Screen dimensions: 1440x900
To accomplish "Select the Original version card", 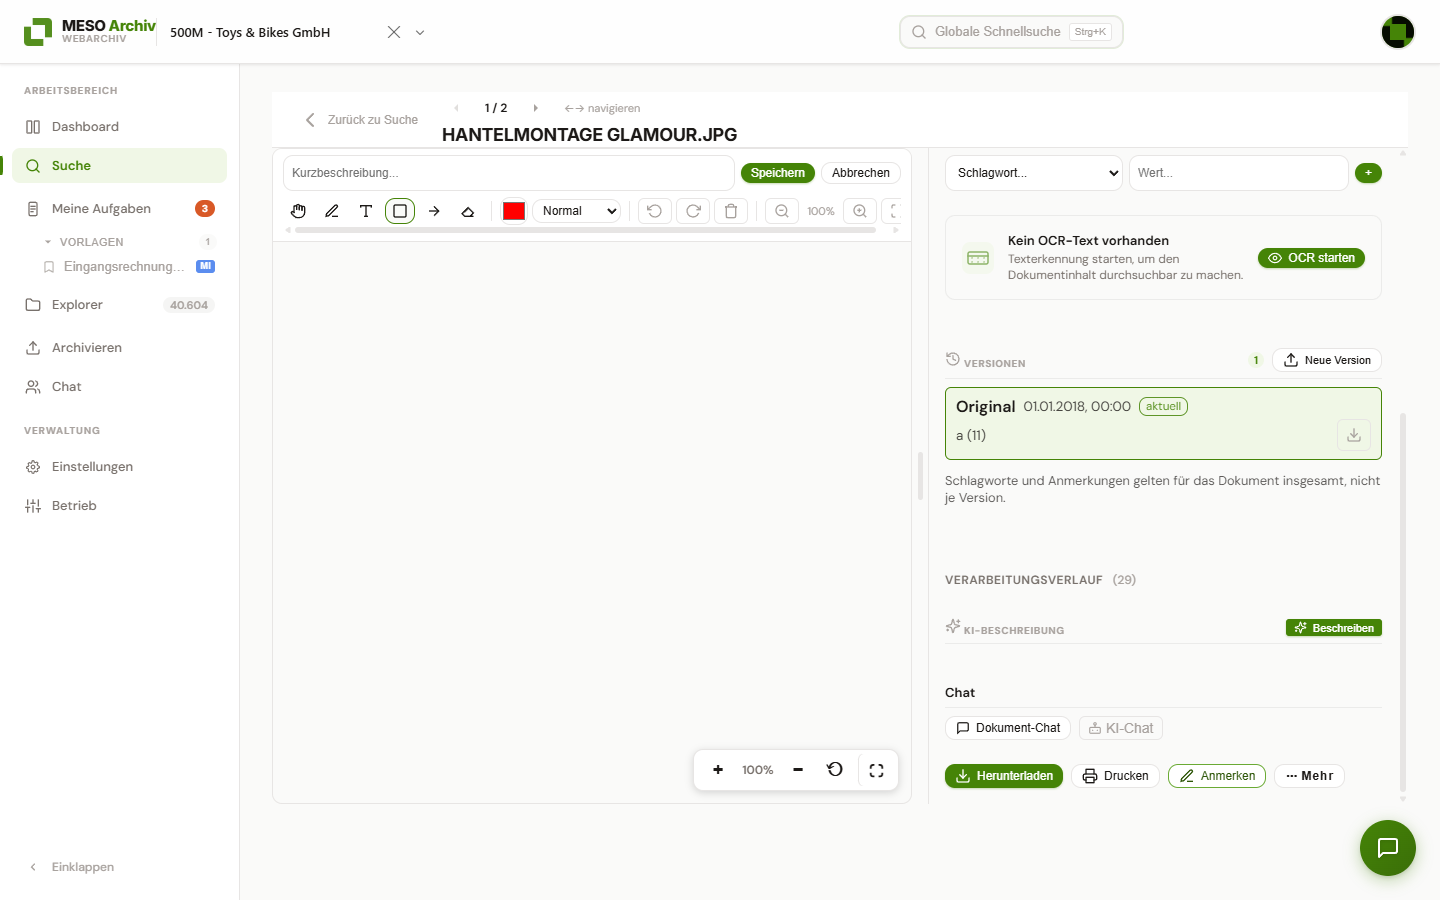I will pyautogui.click(x=1163, y=423).
